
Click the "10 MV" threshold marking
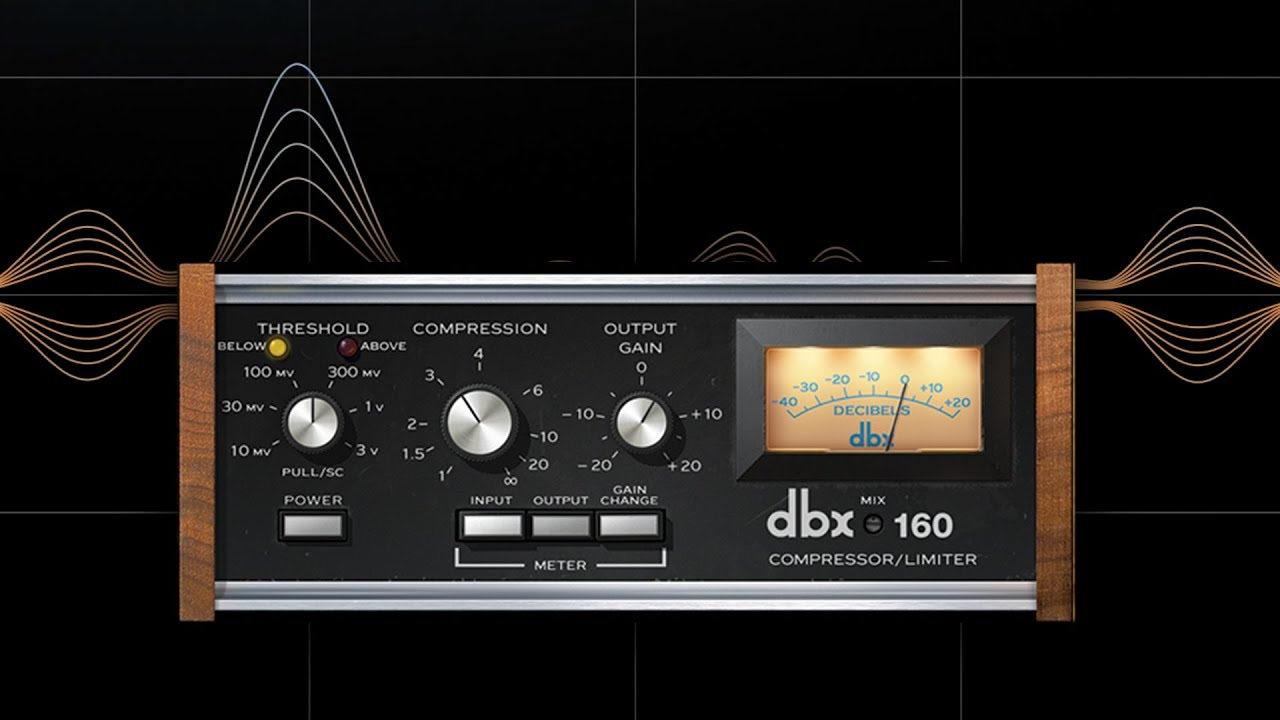(x=251, y=451)
